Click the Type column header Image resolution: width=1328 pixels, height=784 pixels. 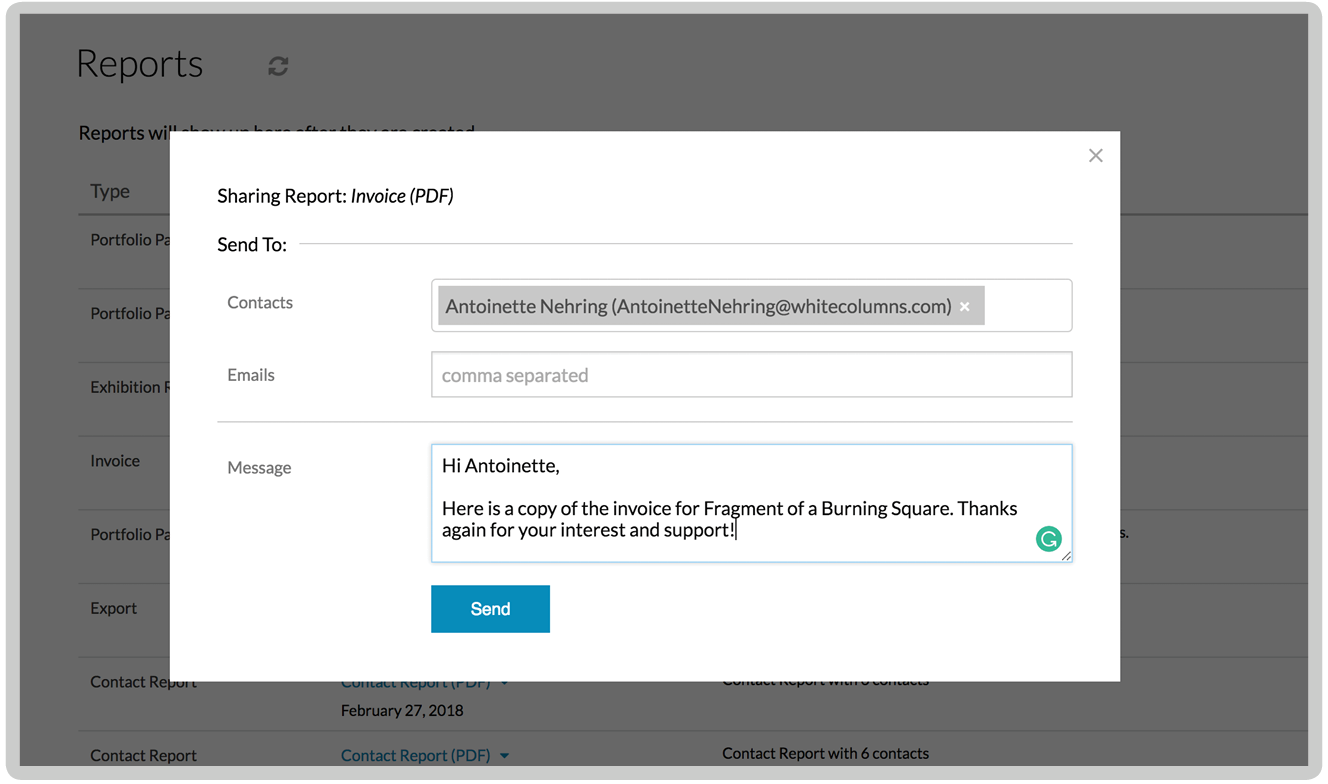click(109, 191)
